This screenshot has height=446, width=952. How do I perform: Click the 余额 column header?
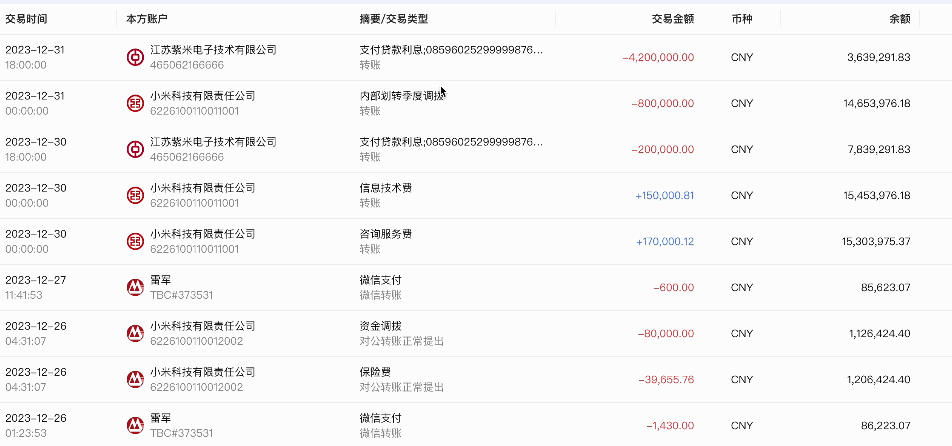point(899,19)
